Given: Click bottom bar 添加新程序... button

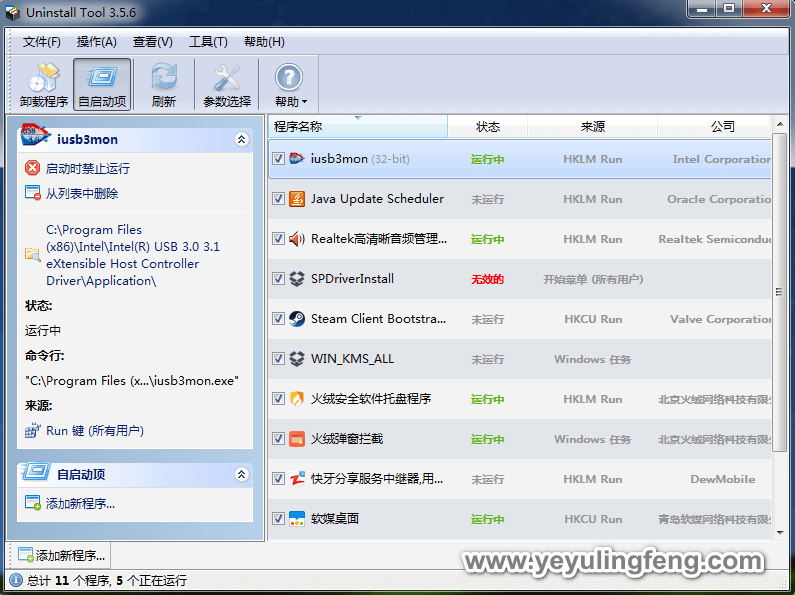Looking at the screenshot, I should click(x=61, y=555).
